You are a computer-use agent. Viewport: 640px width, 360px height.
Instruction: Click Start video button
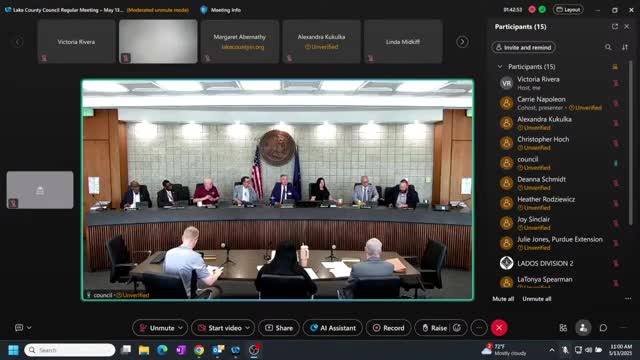[x=220, y=328]
